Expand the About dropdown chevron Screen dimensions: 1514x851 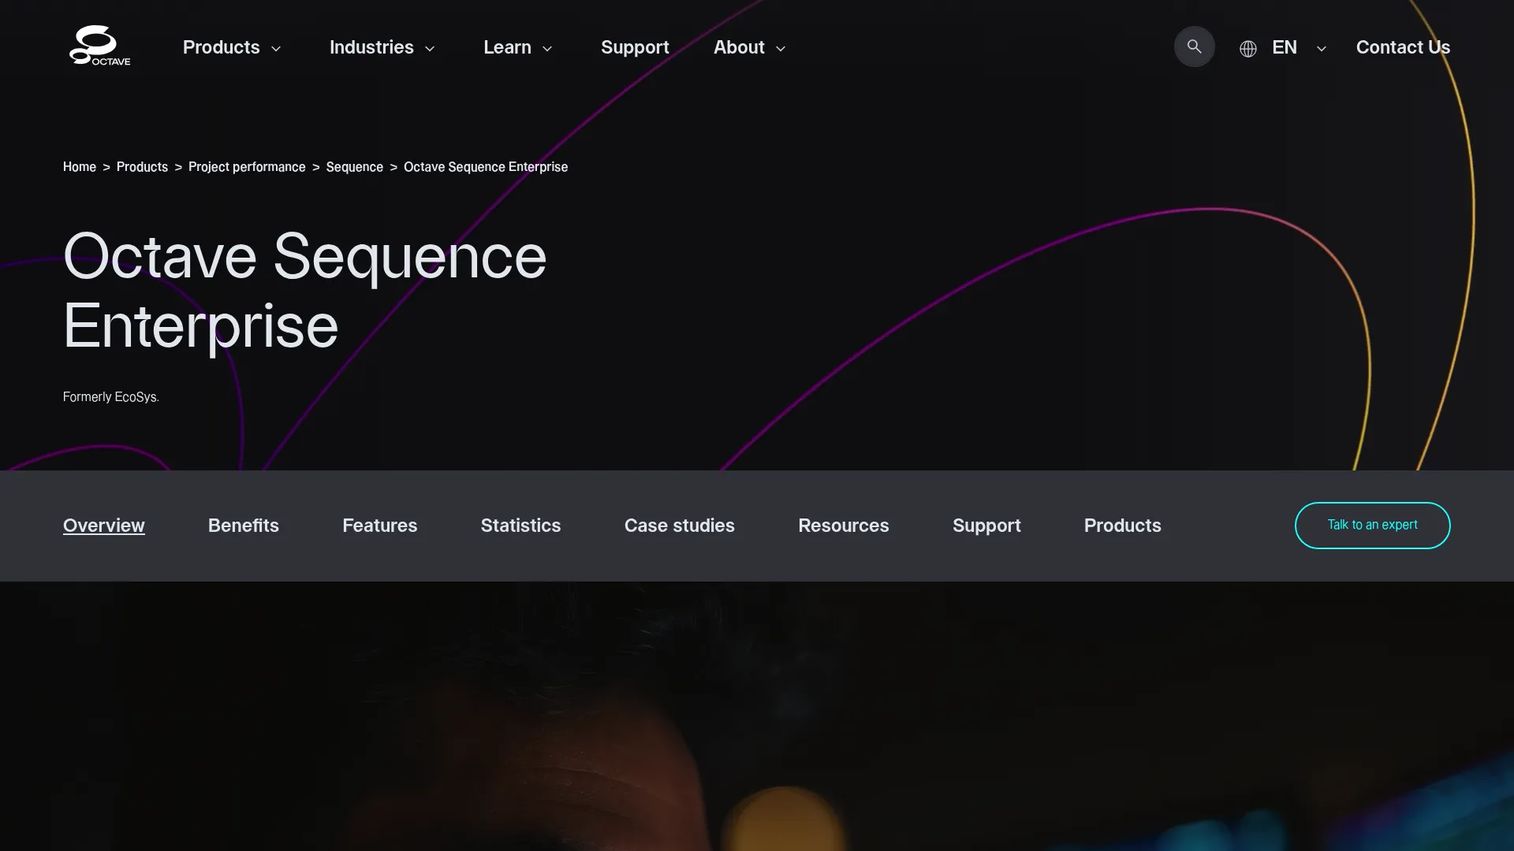[x=781, y=49]
